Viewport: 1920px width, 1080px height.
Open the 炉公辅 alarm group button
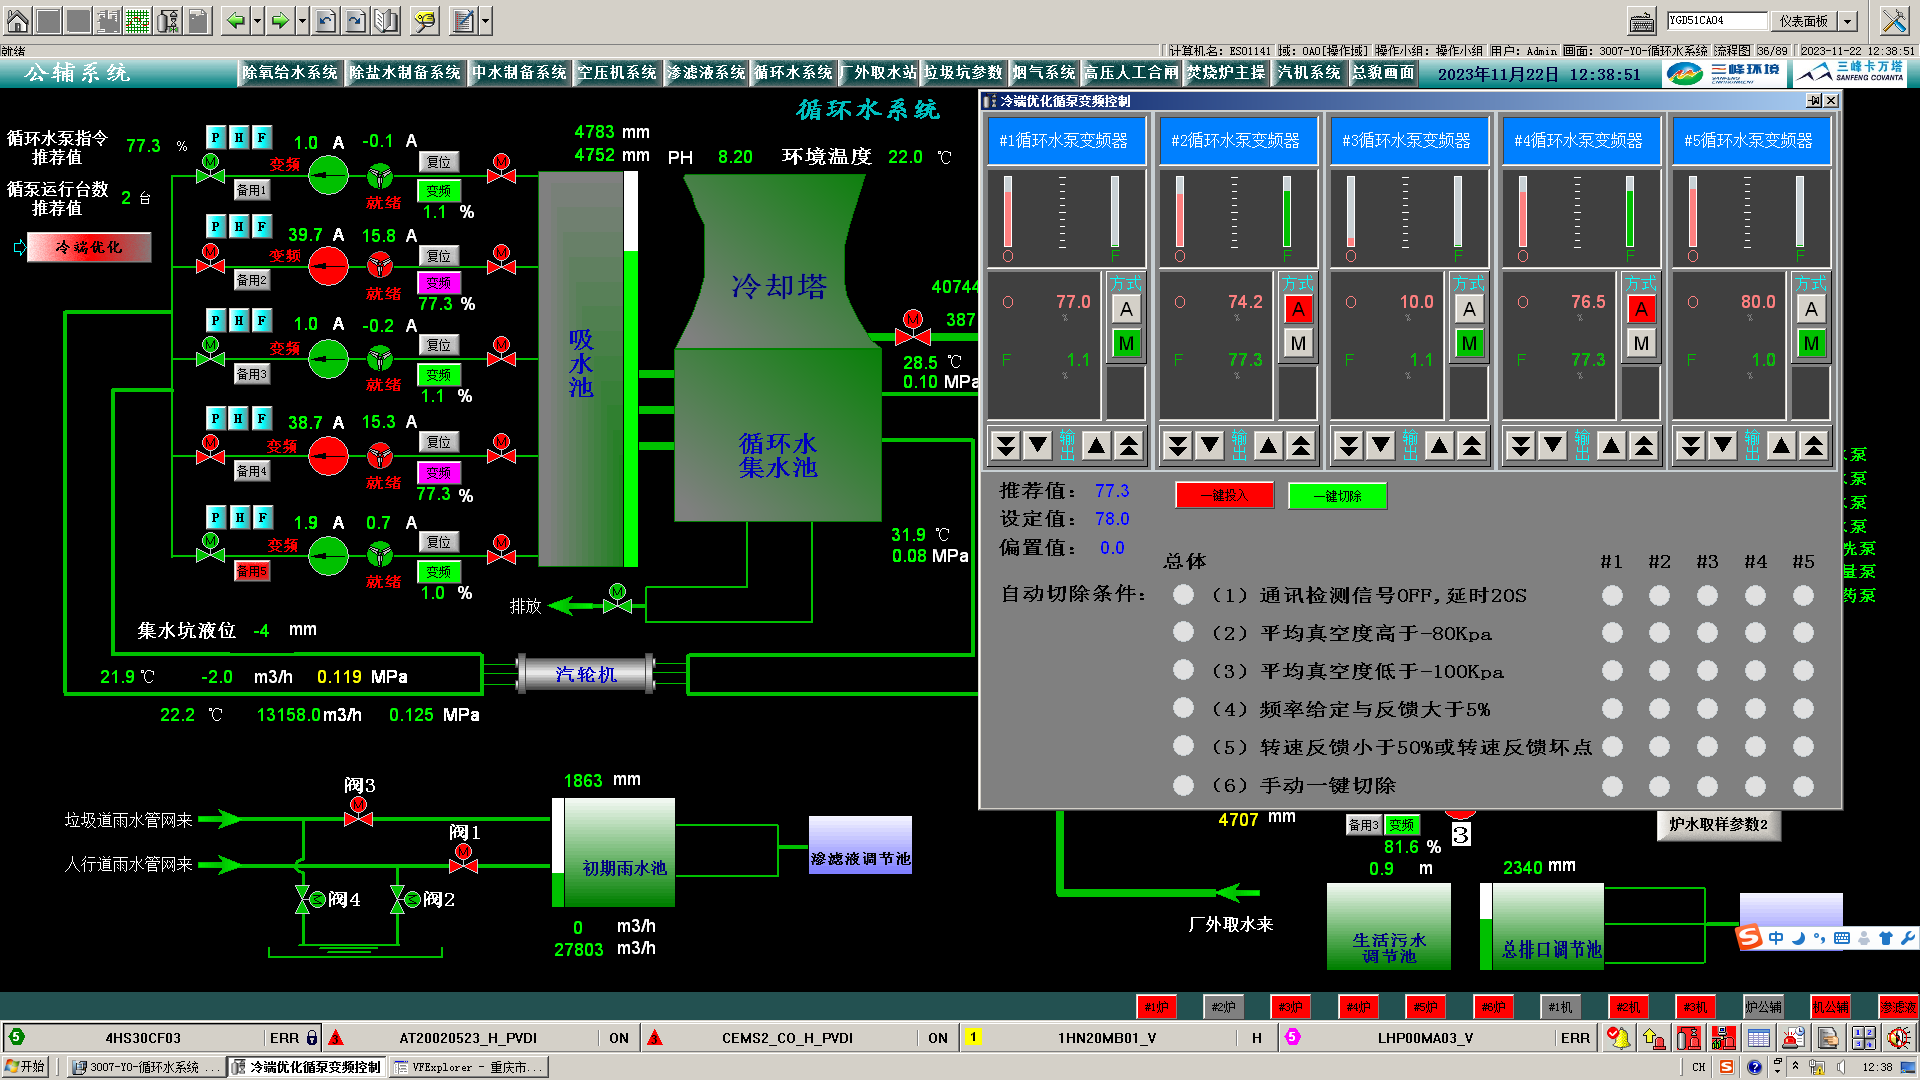click(x=1763, y=1007)
